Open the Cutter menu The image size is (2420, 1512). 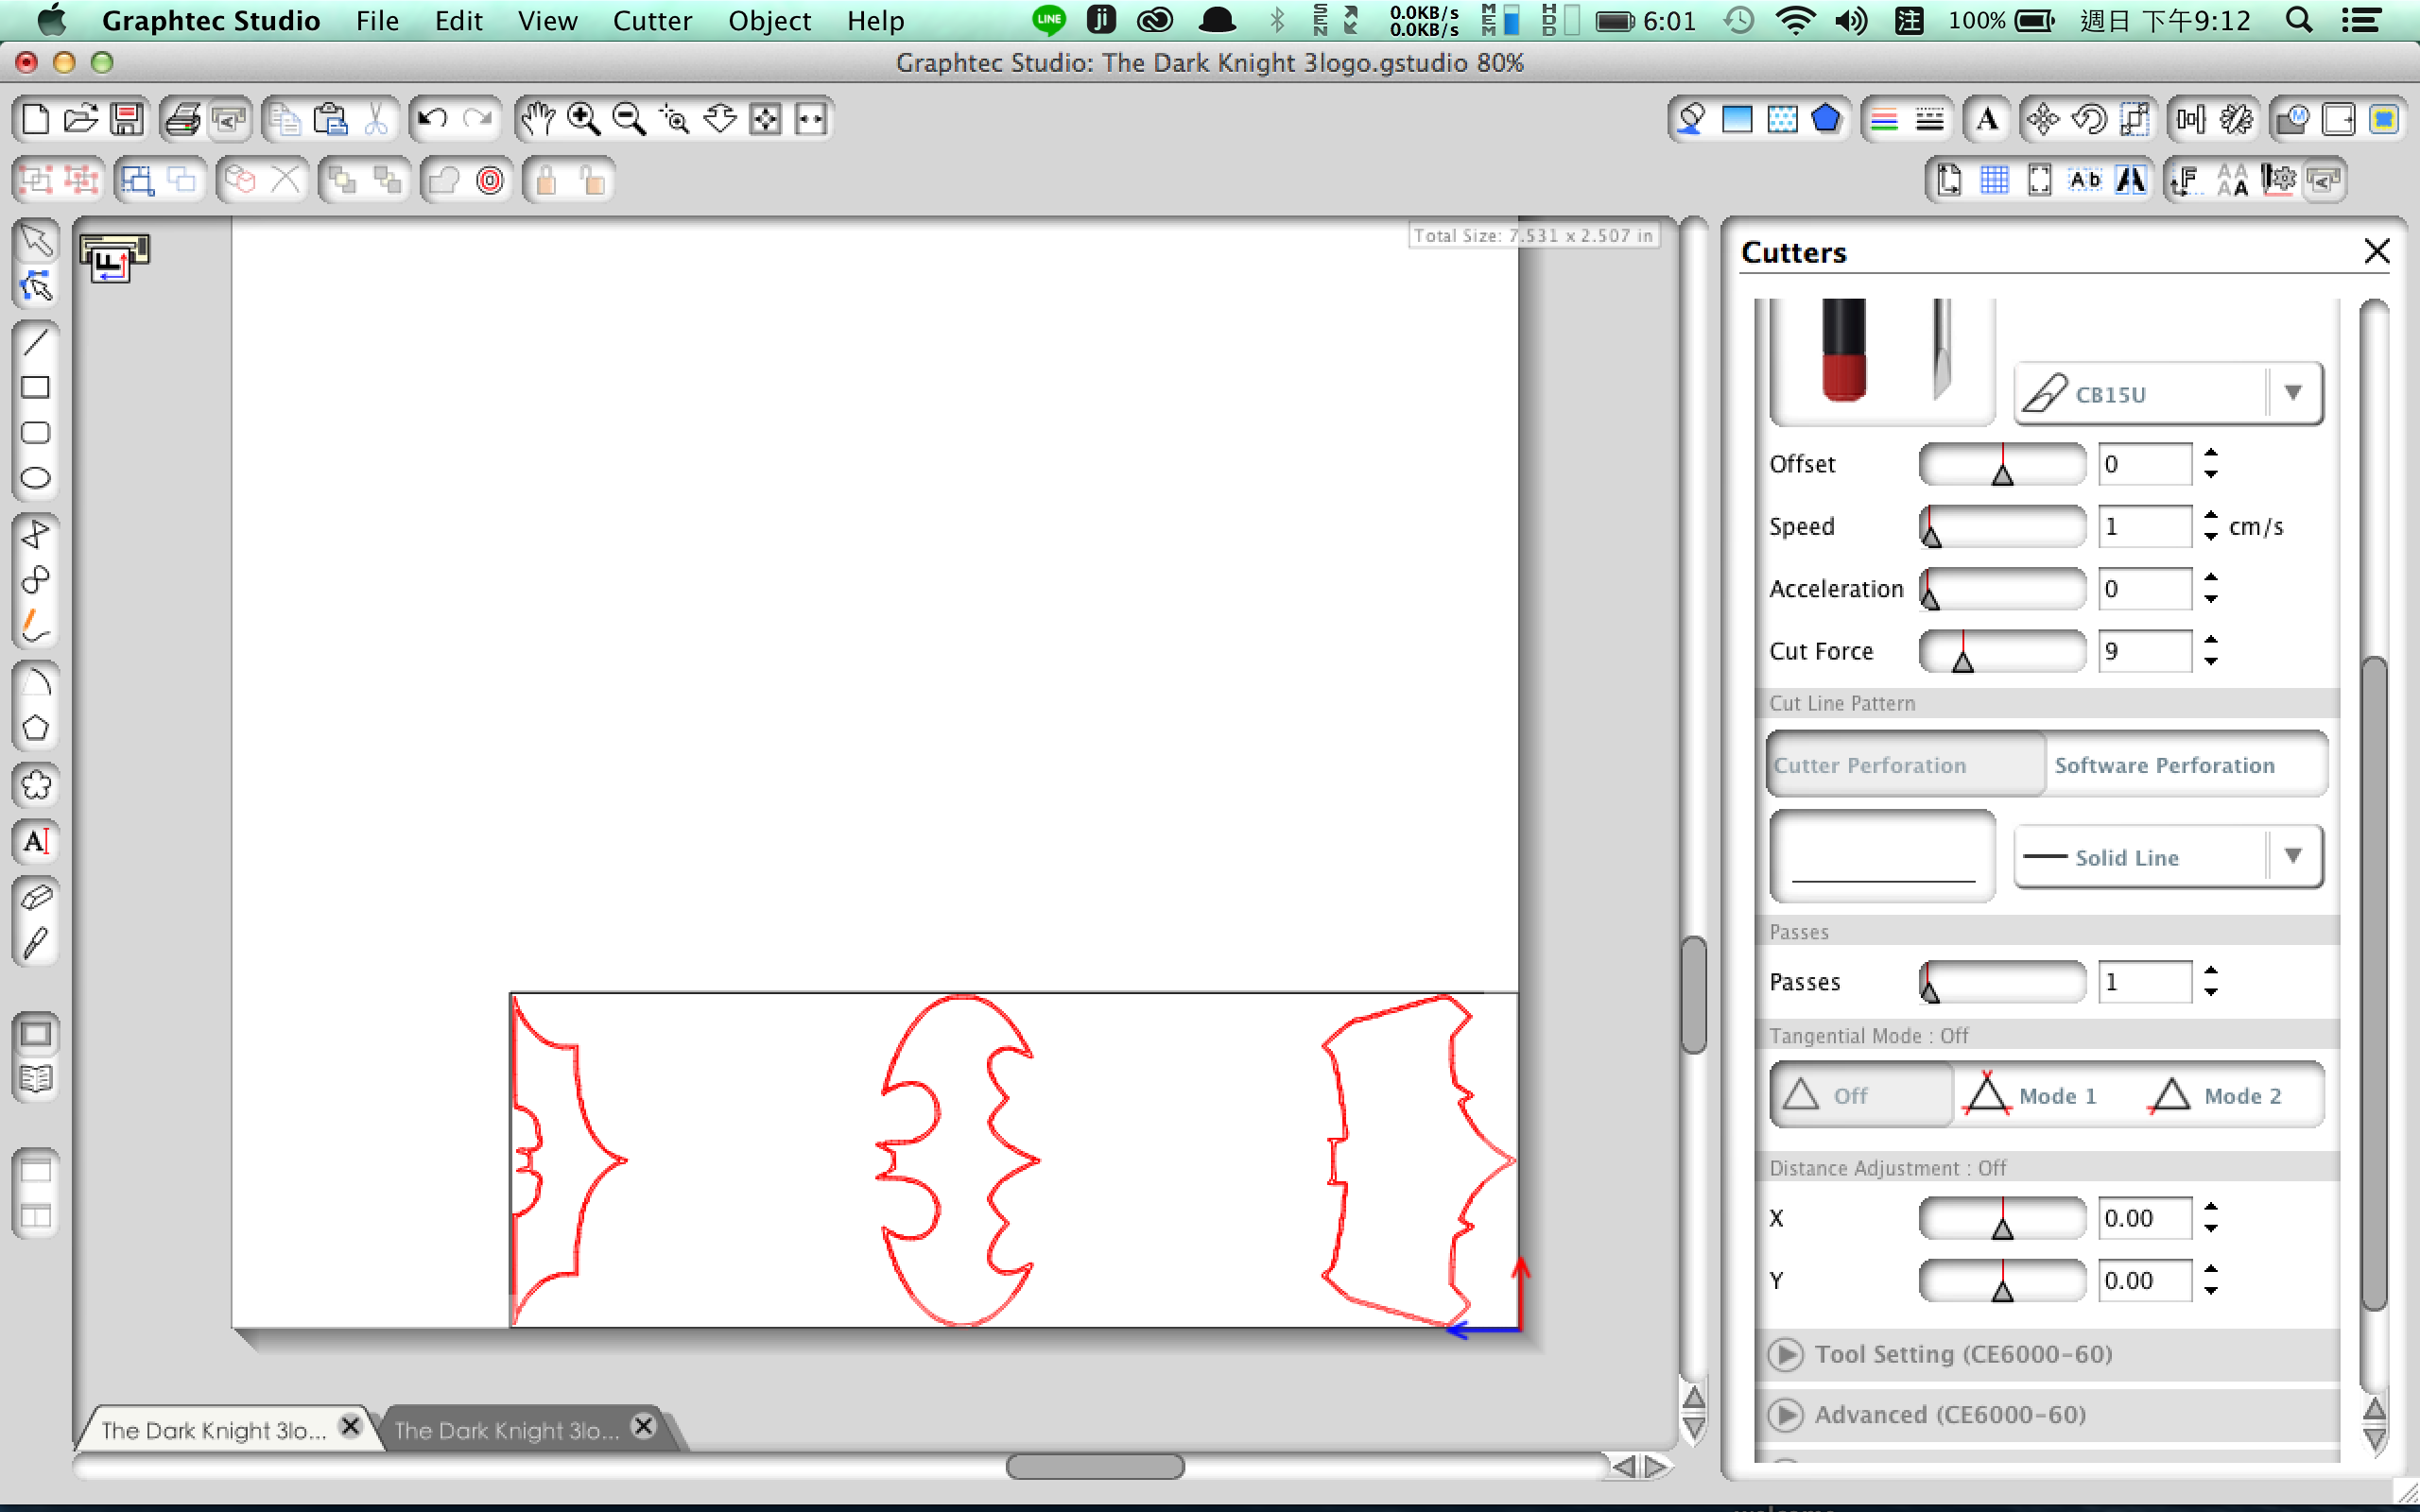pos(652,20)
